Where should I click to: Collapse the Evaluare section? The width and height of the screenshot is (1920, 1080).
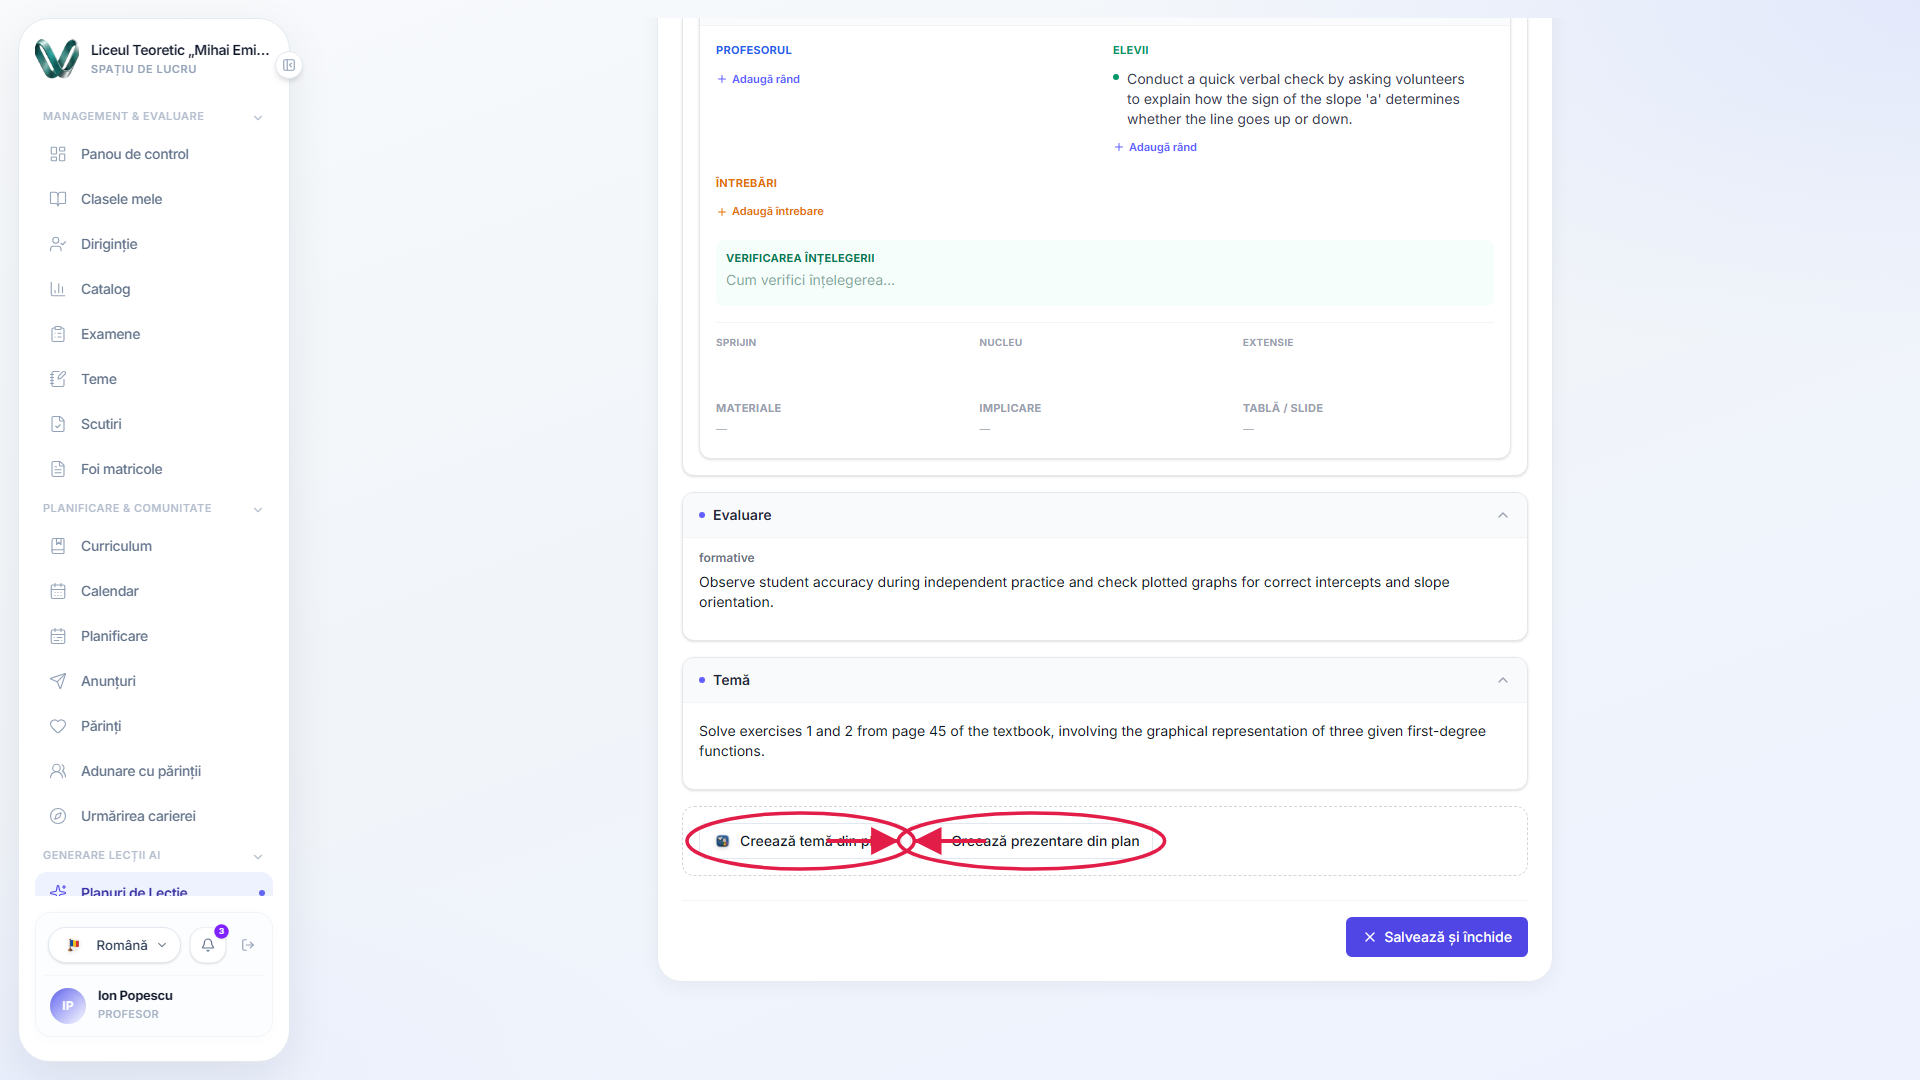[x=1502, y=515]
